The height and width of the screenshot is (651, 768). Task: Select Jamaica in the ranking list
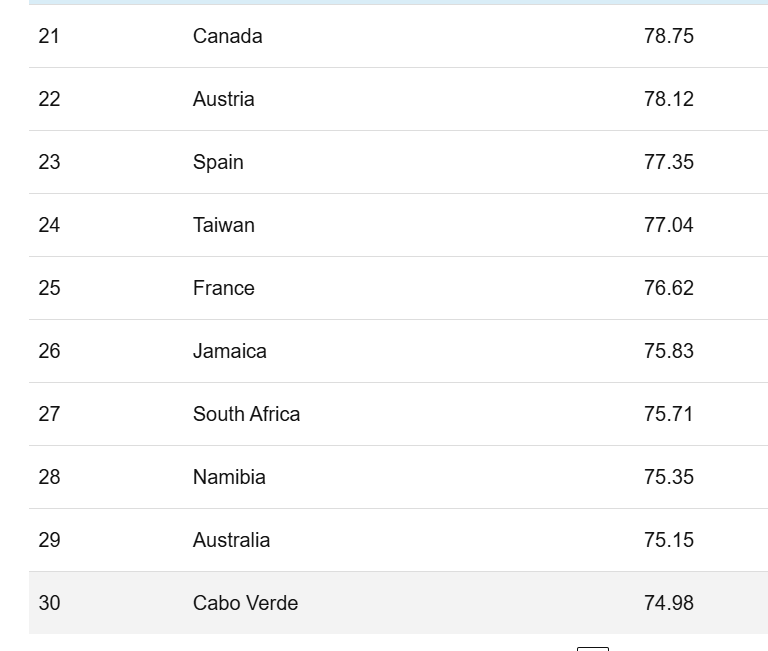230,351
